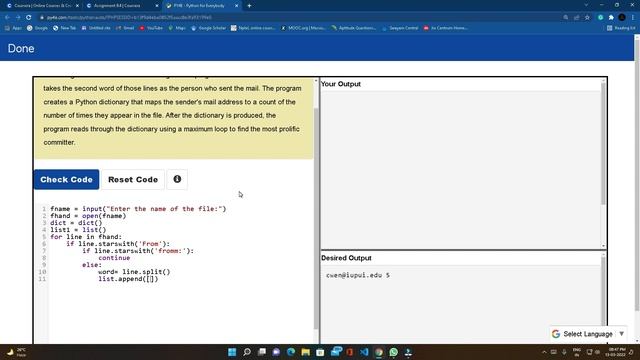
Task: Open the Google Scholar bookmark
Action: 208,28
